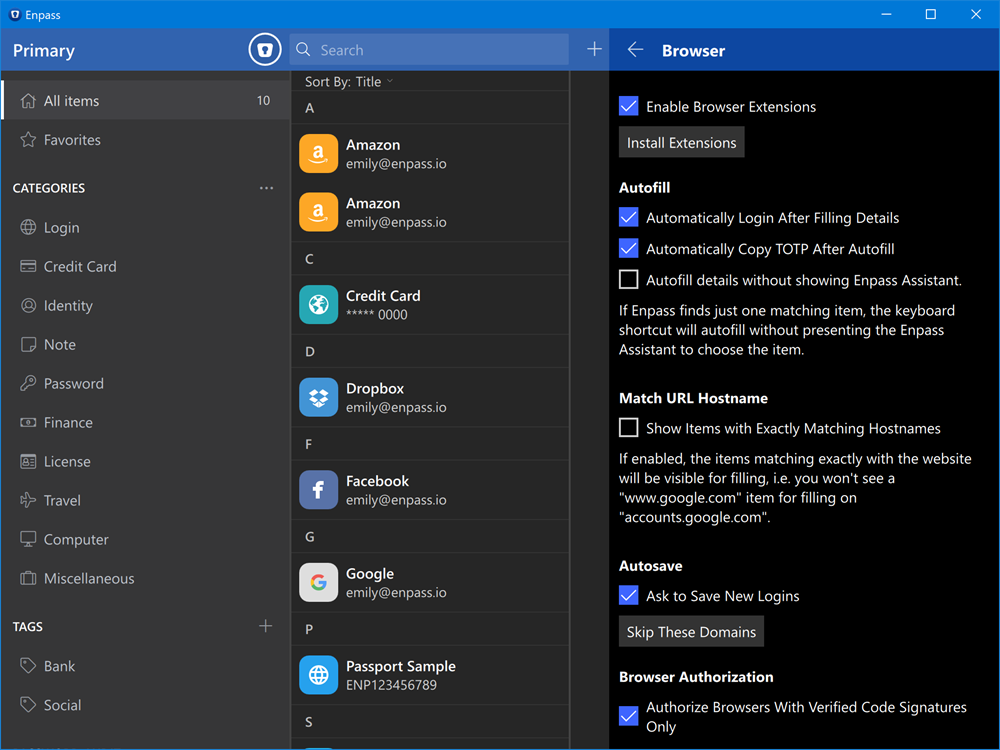Click the Social tag icon
Viewport: 1000px width, 750px height.
pyautogui.click(x=28, y=705)
